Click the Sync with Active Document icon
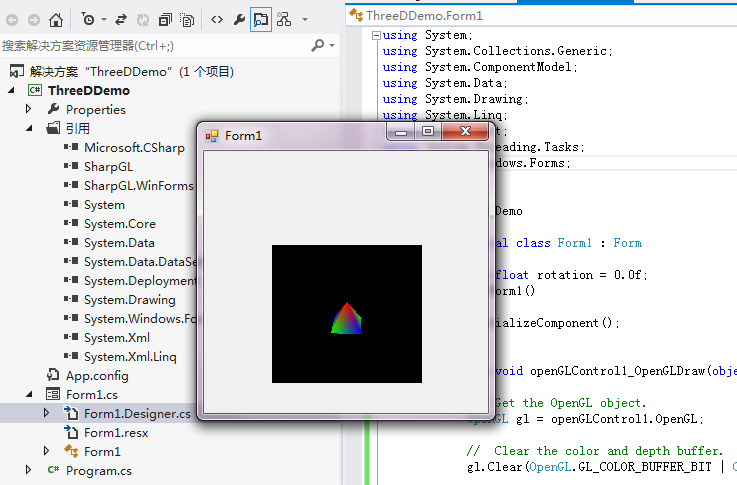 tap(121, 20)
